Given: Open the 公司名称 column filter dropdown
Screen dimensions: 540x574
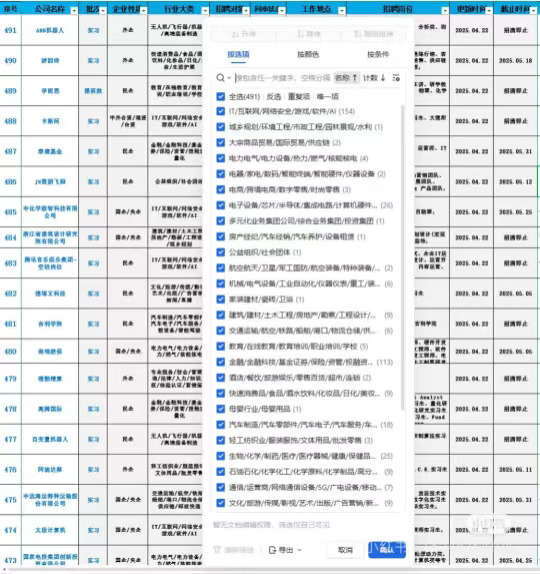Looking at the screenshot, I should pos(74,11).
